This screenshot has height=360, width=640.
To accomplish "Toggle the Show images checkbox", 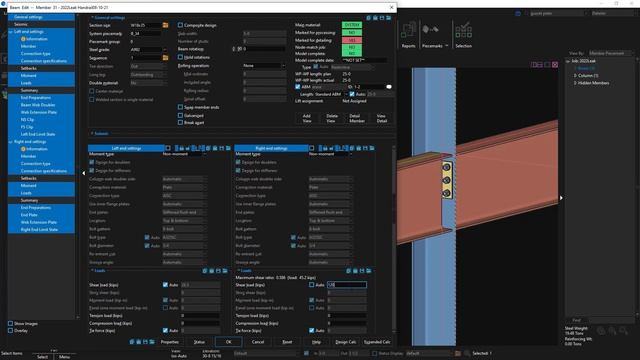I will 11,323.
